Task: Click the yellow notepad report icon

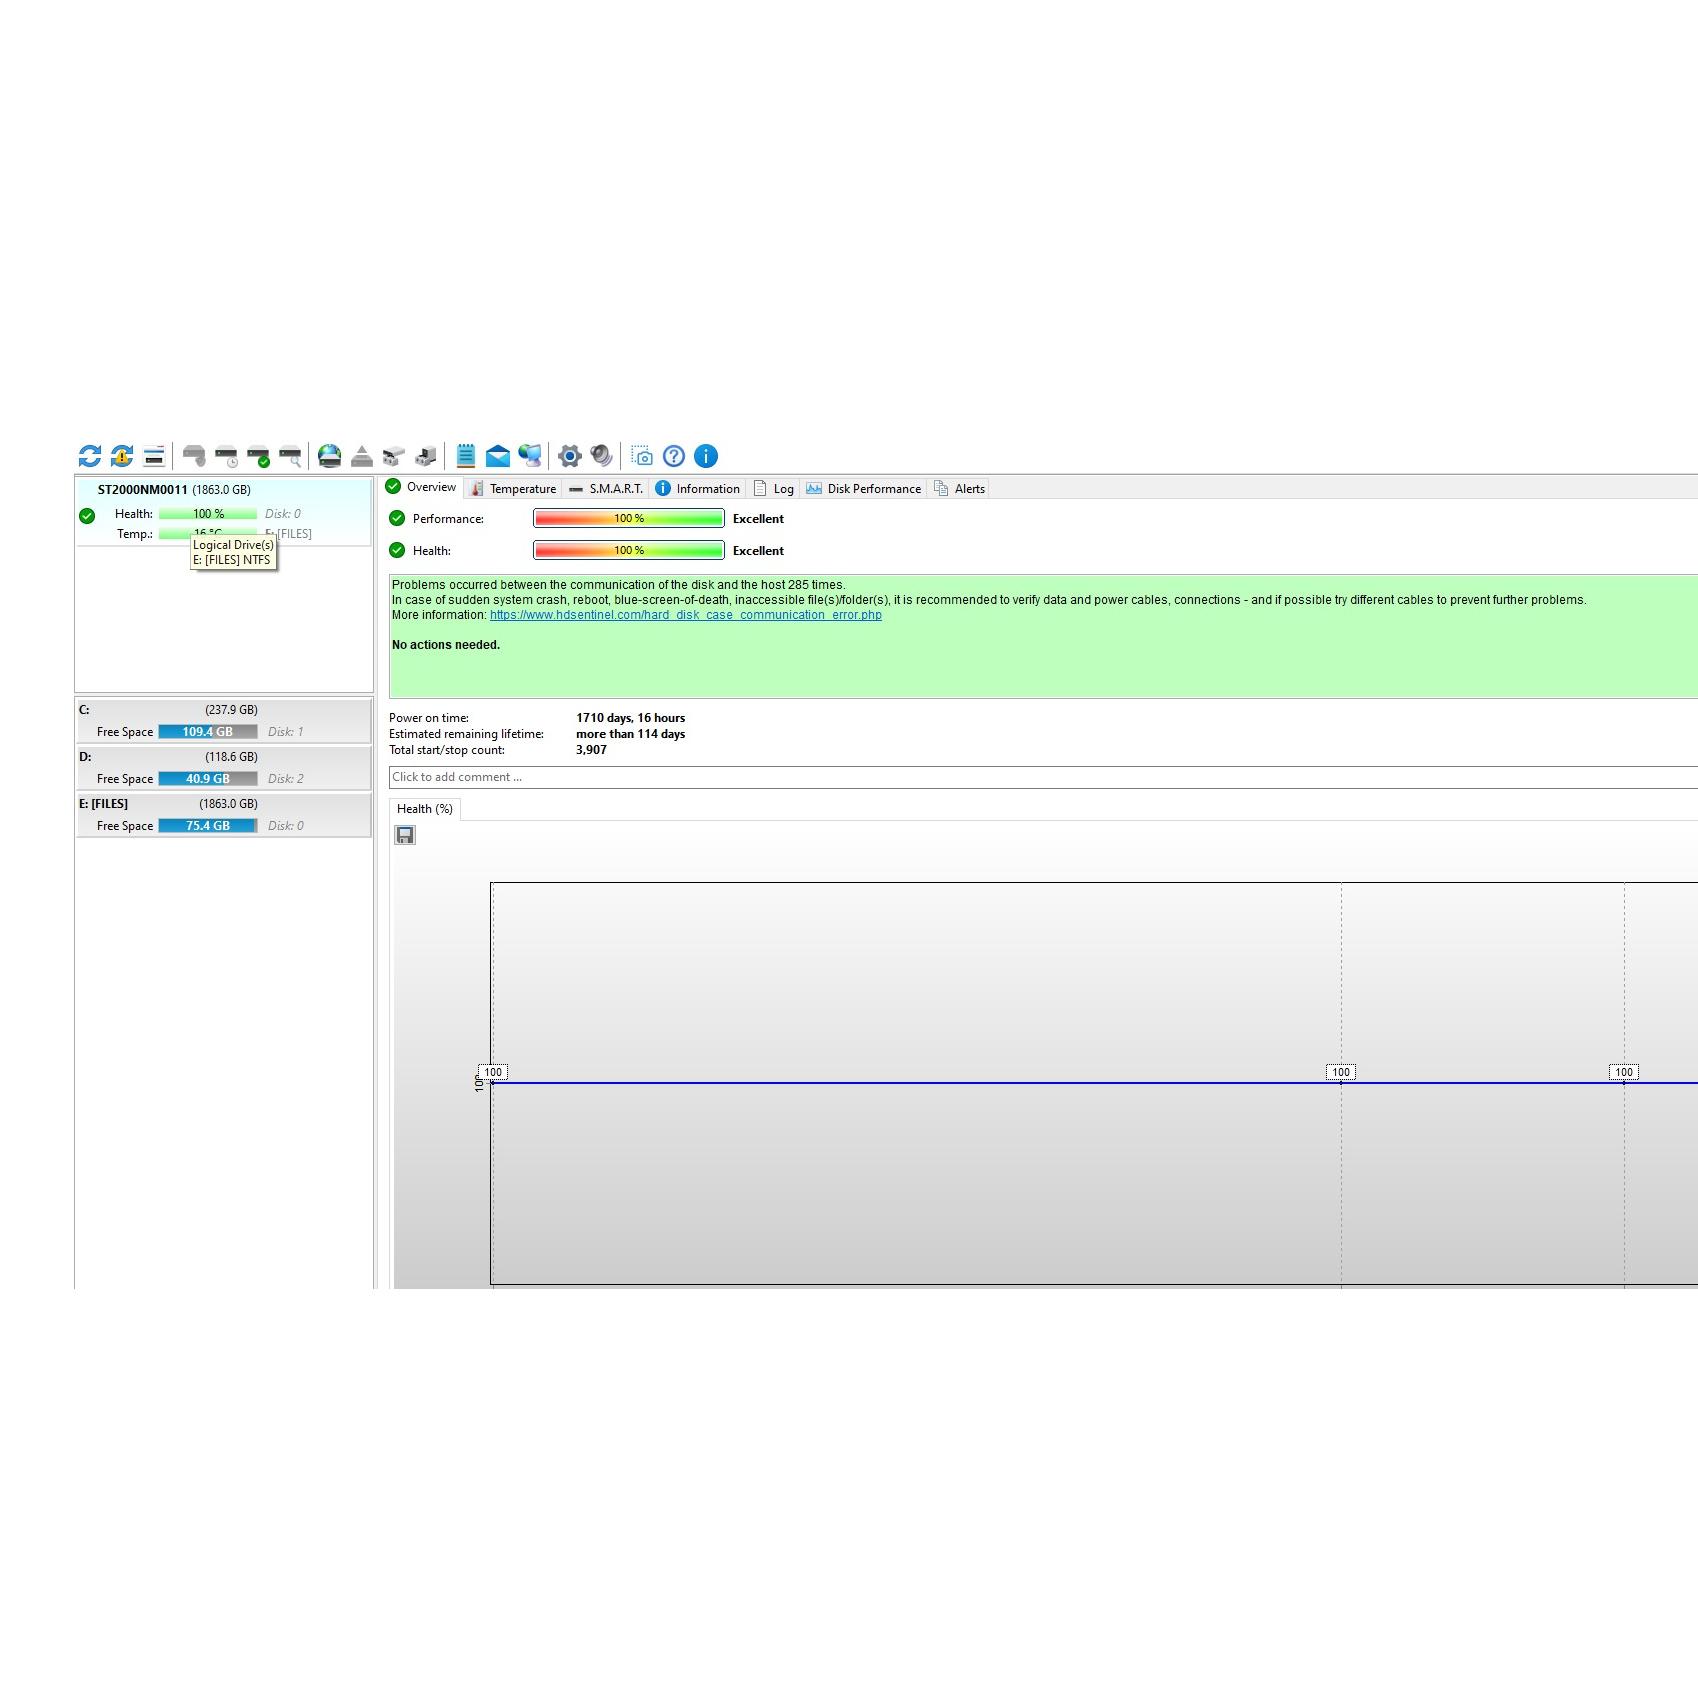Action: [x=466, y=456]
